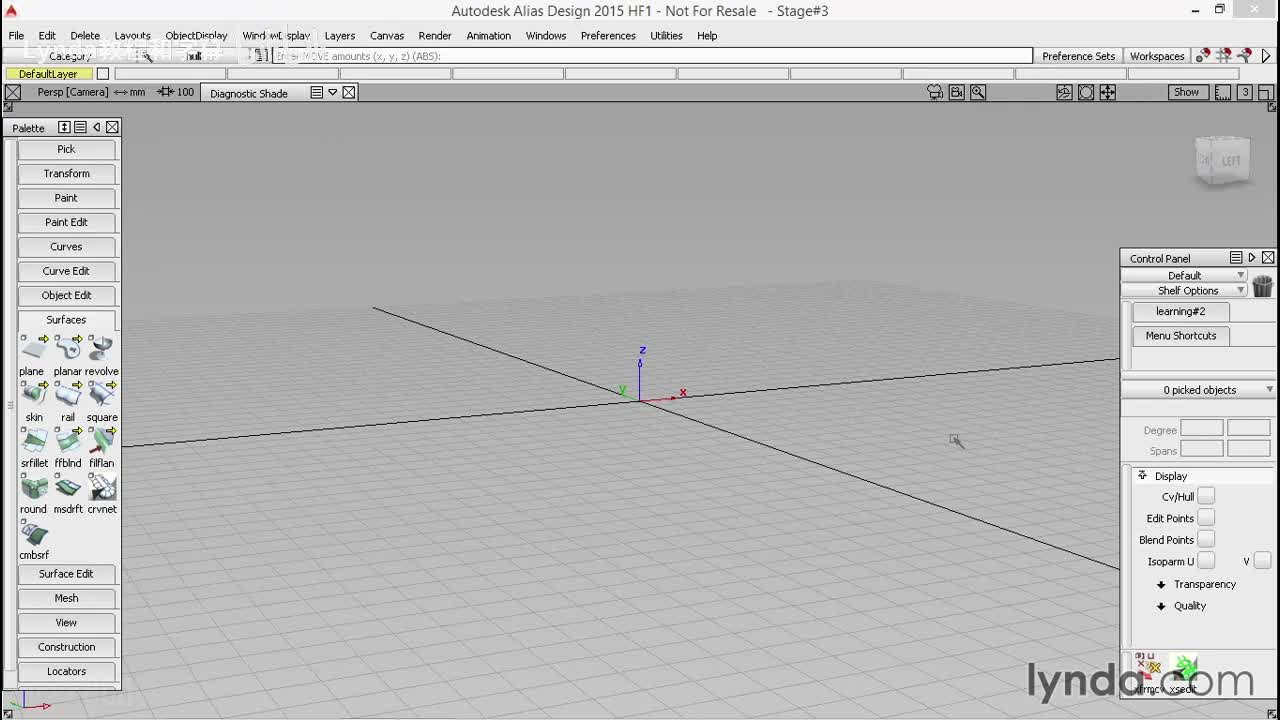Select the round tool

point(34,487)
